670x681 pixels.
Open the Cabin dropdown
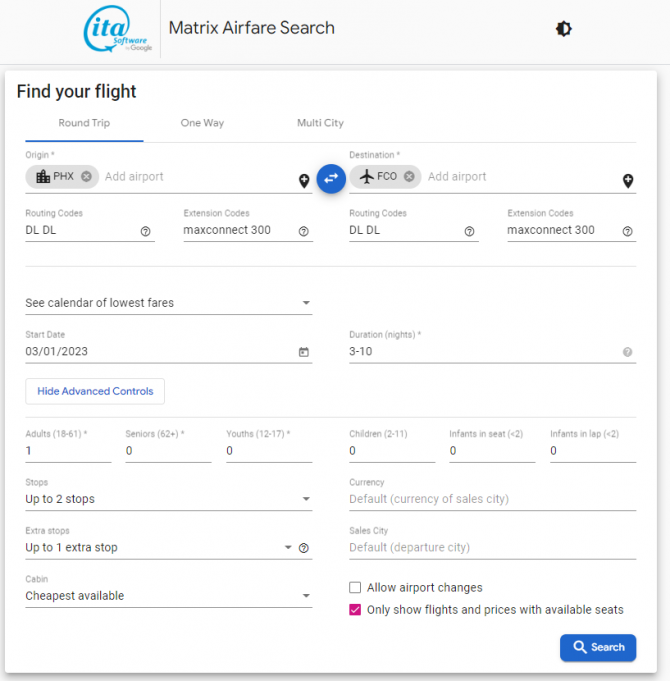(x=168, y=595)
